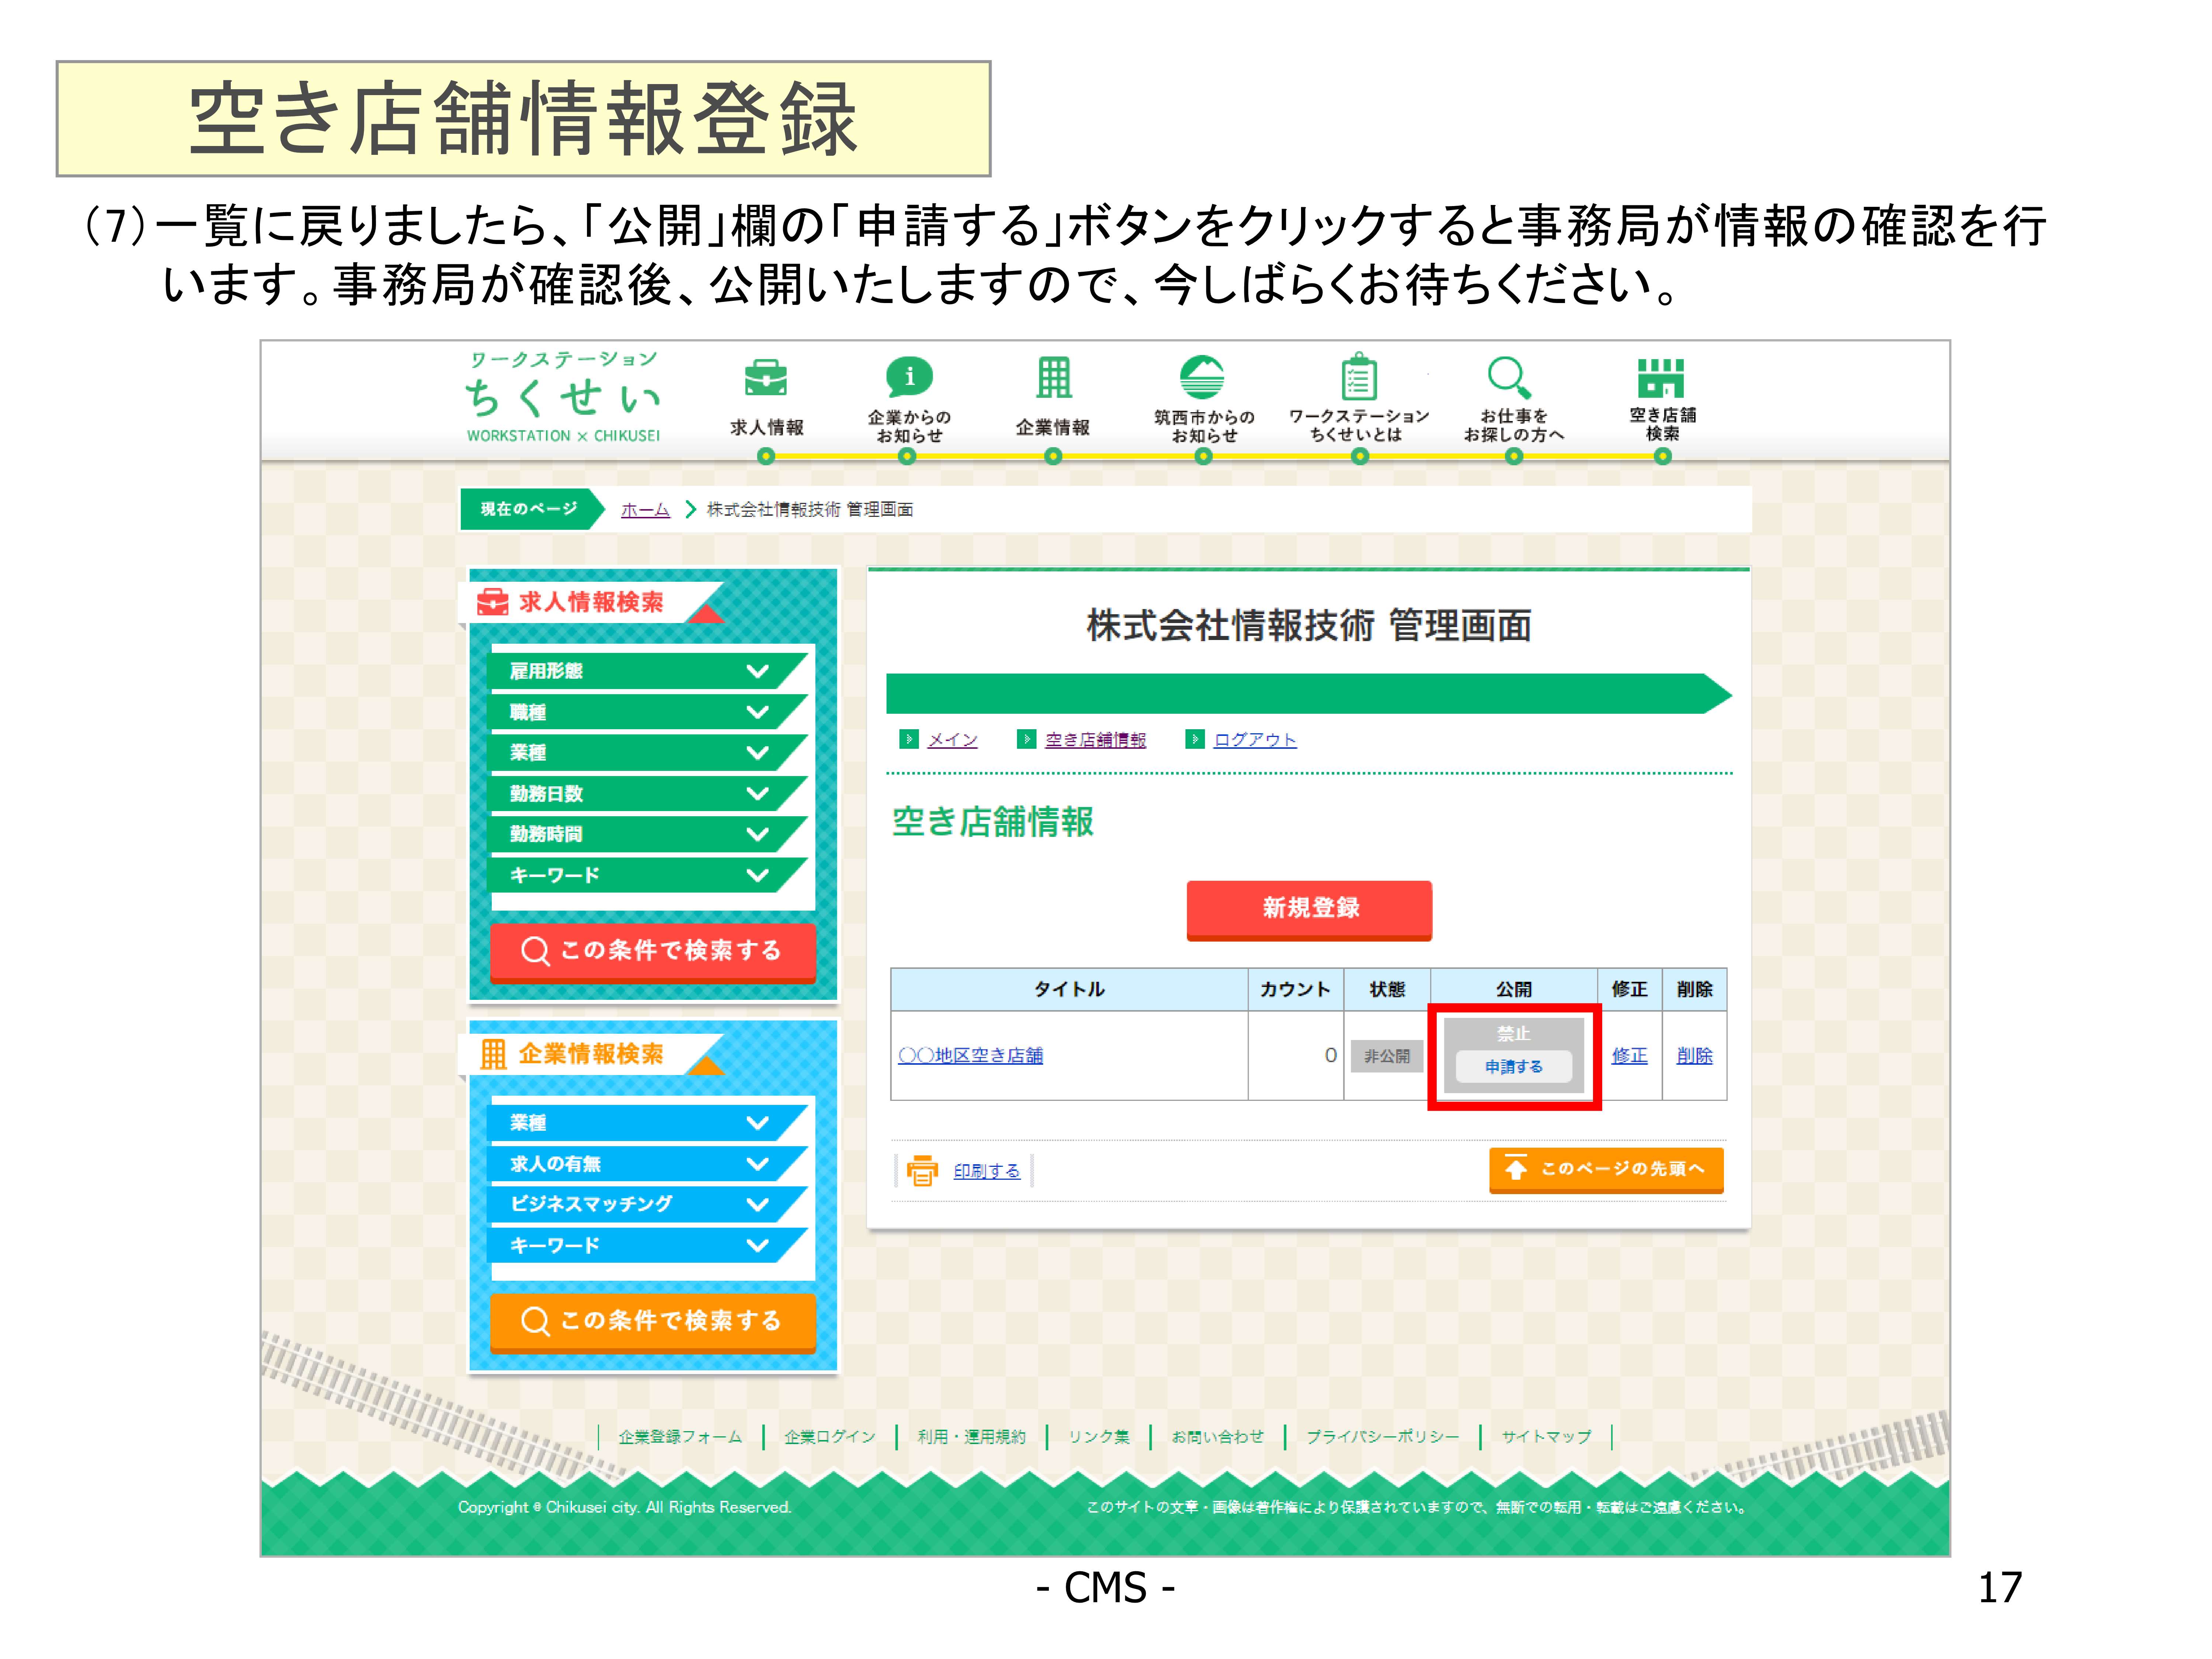Open the ワークステーションちくせいとは clipboard icon
Image resolution: width=2212 pixels, height=1659 pixels.
(x=1359, y=376)
